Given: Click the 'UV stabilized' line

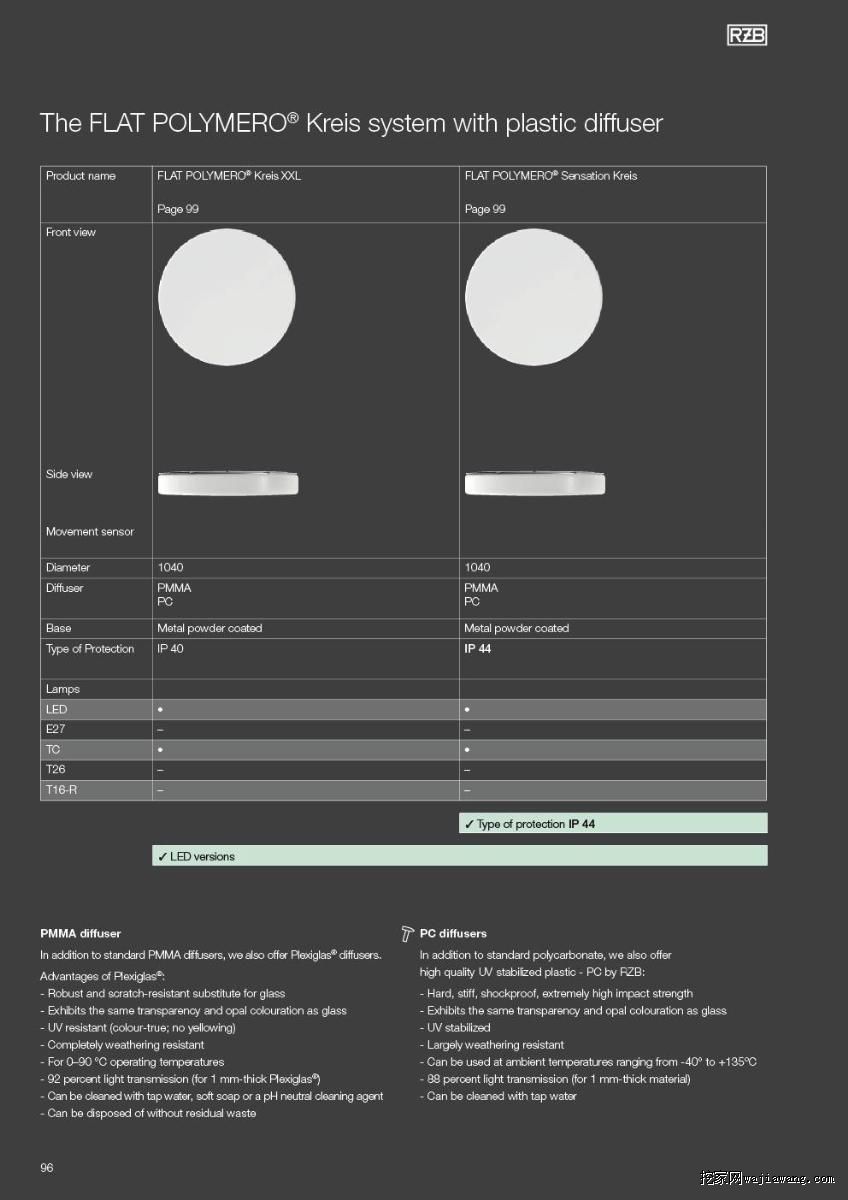Looking at the screenshot, I should pos(455,1028).
